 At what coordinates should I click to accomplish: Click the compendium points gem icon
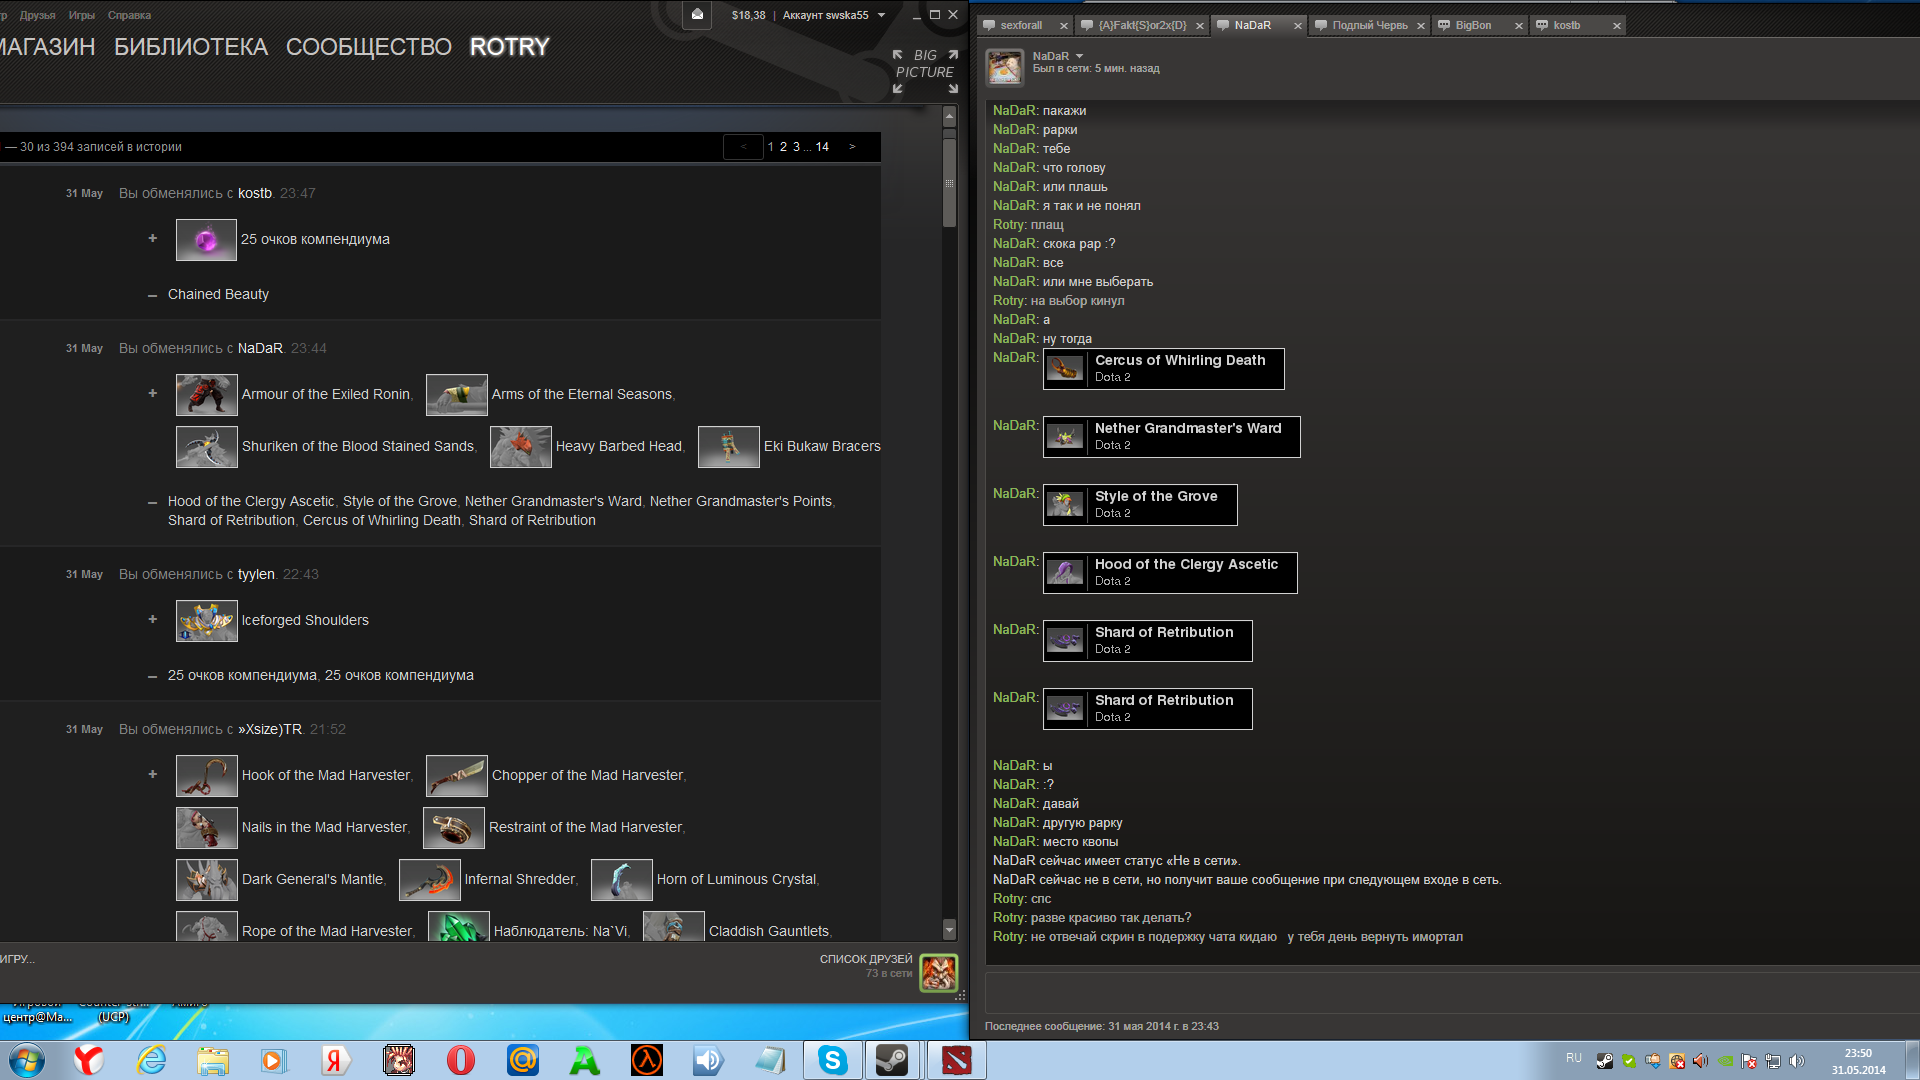coord(206,240)
